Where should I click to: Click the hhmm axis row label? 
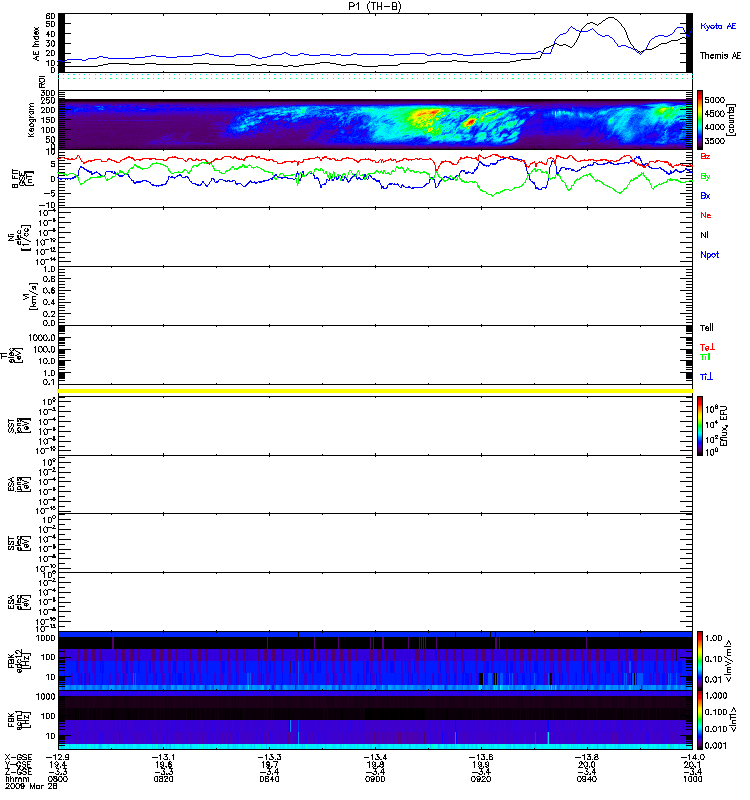[x=17, y=779]
